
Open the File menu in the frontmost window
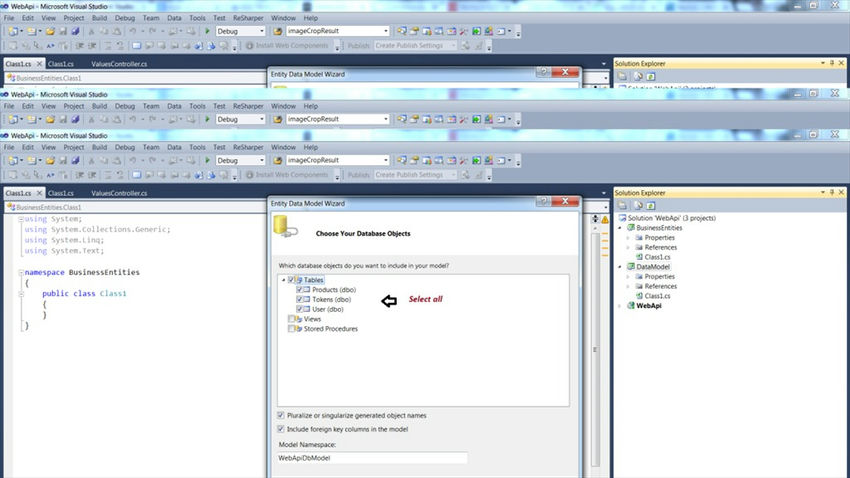(9, 147)
